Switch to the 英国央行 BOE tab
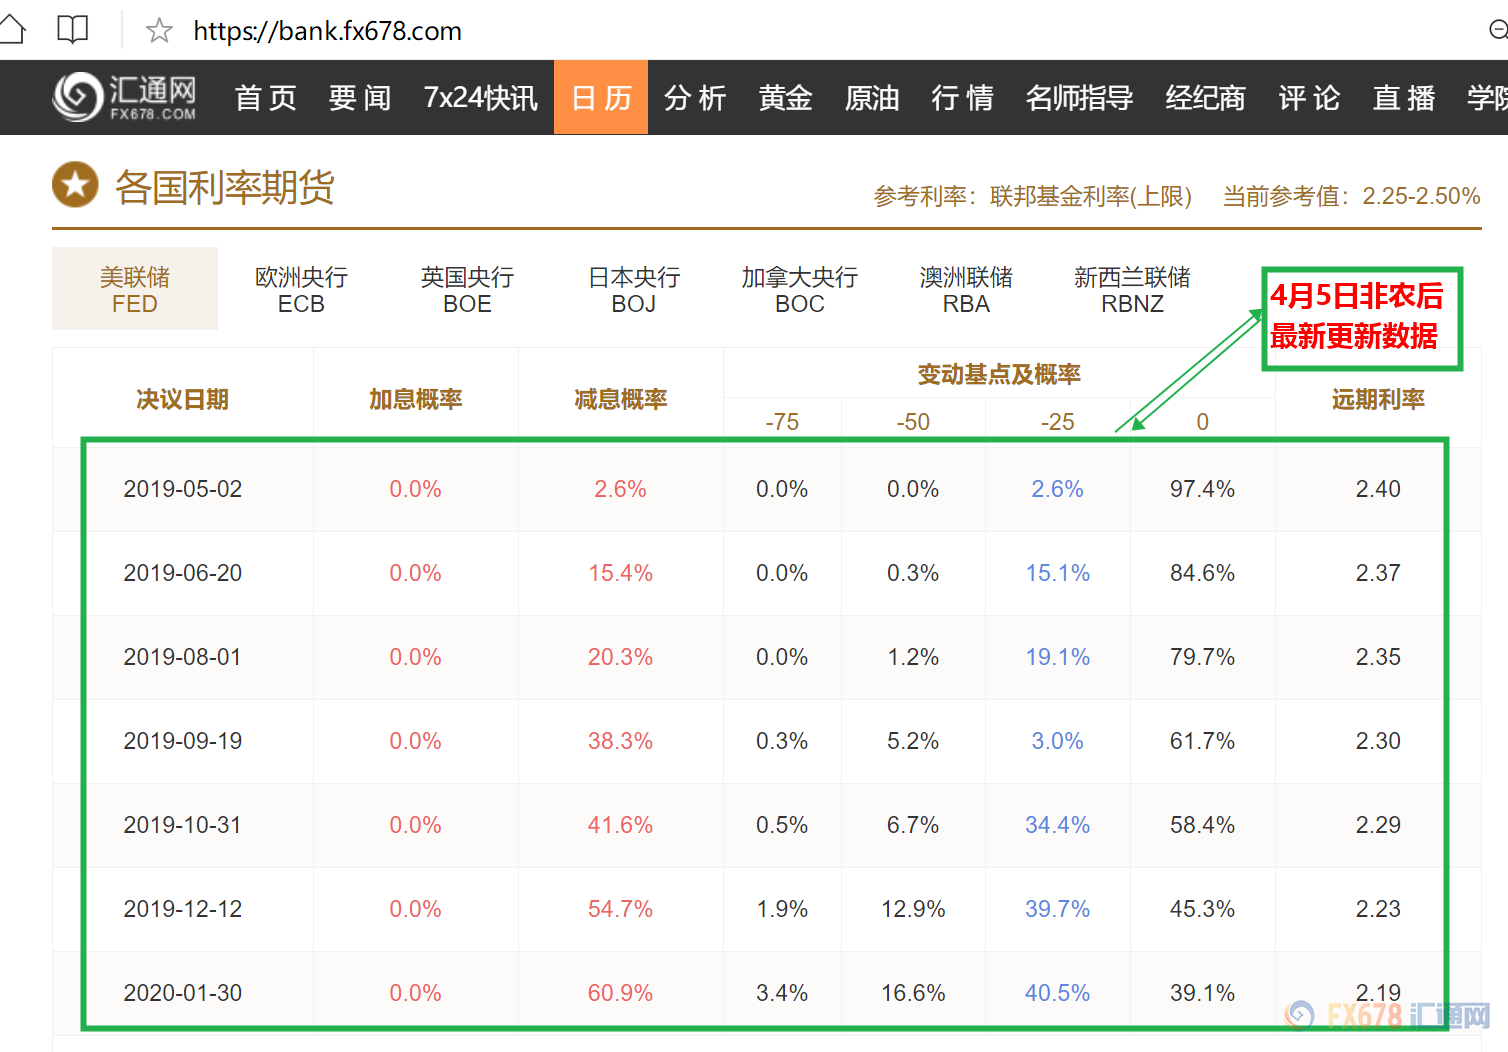 point(467,289)
